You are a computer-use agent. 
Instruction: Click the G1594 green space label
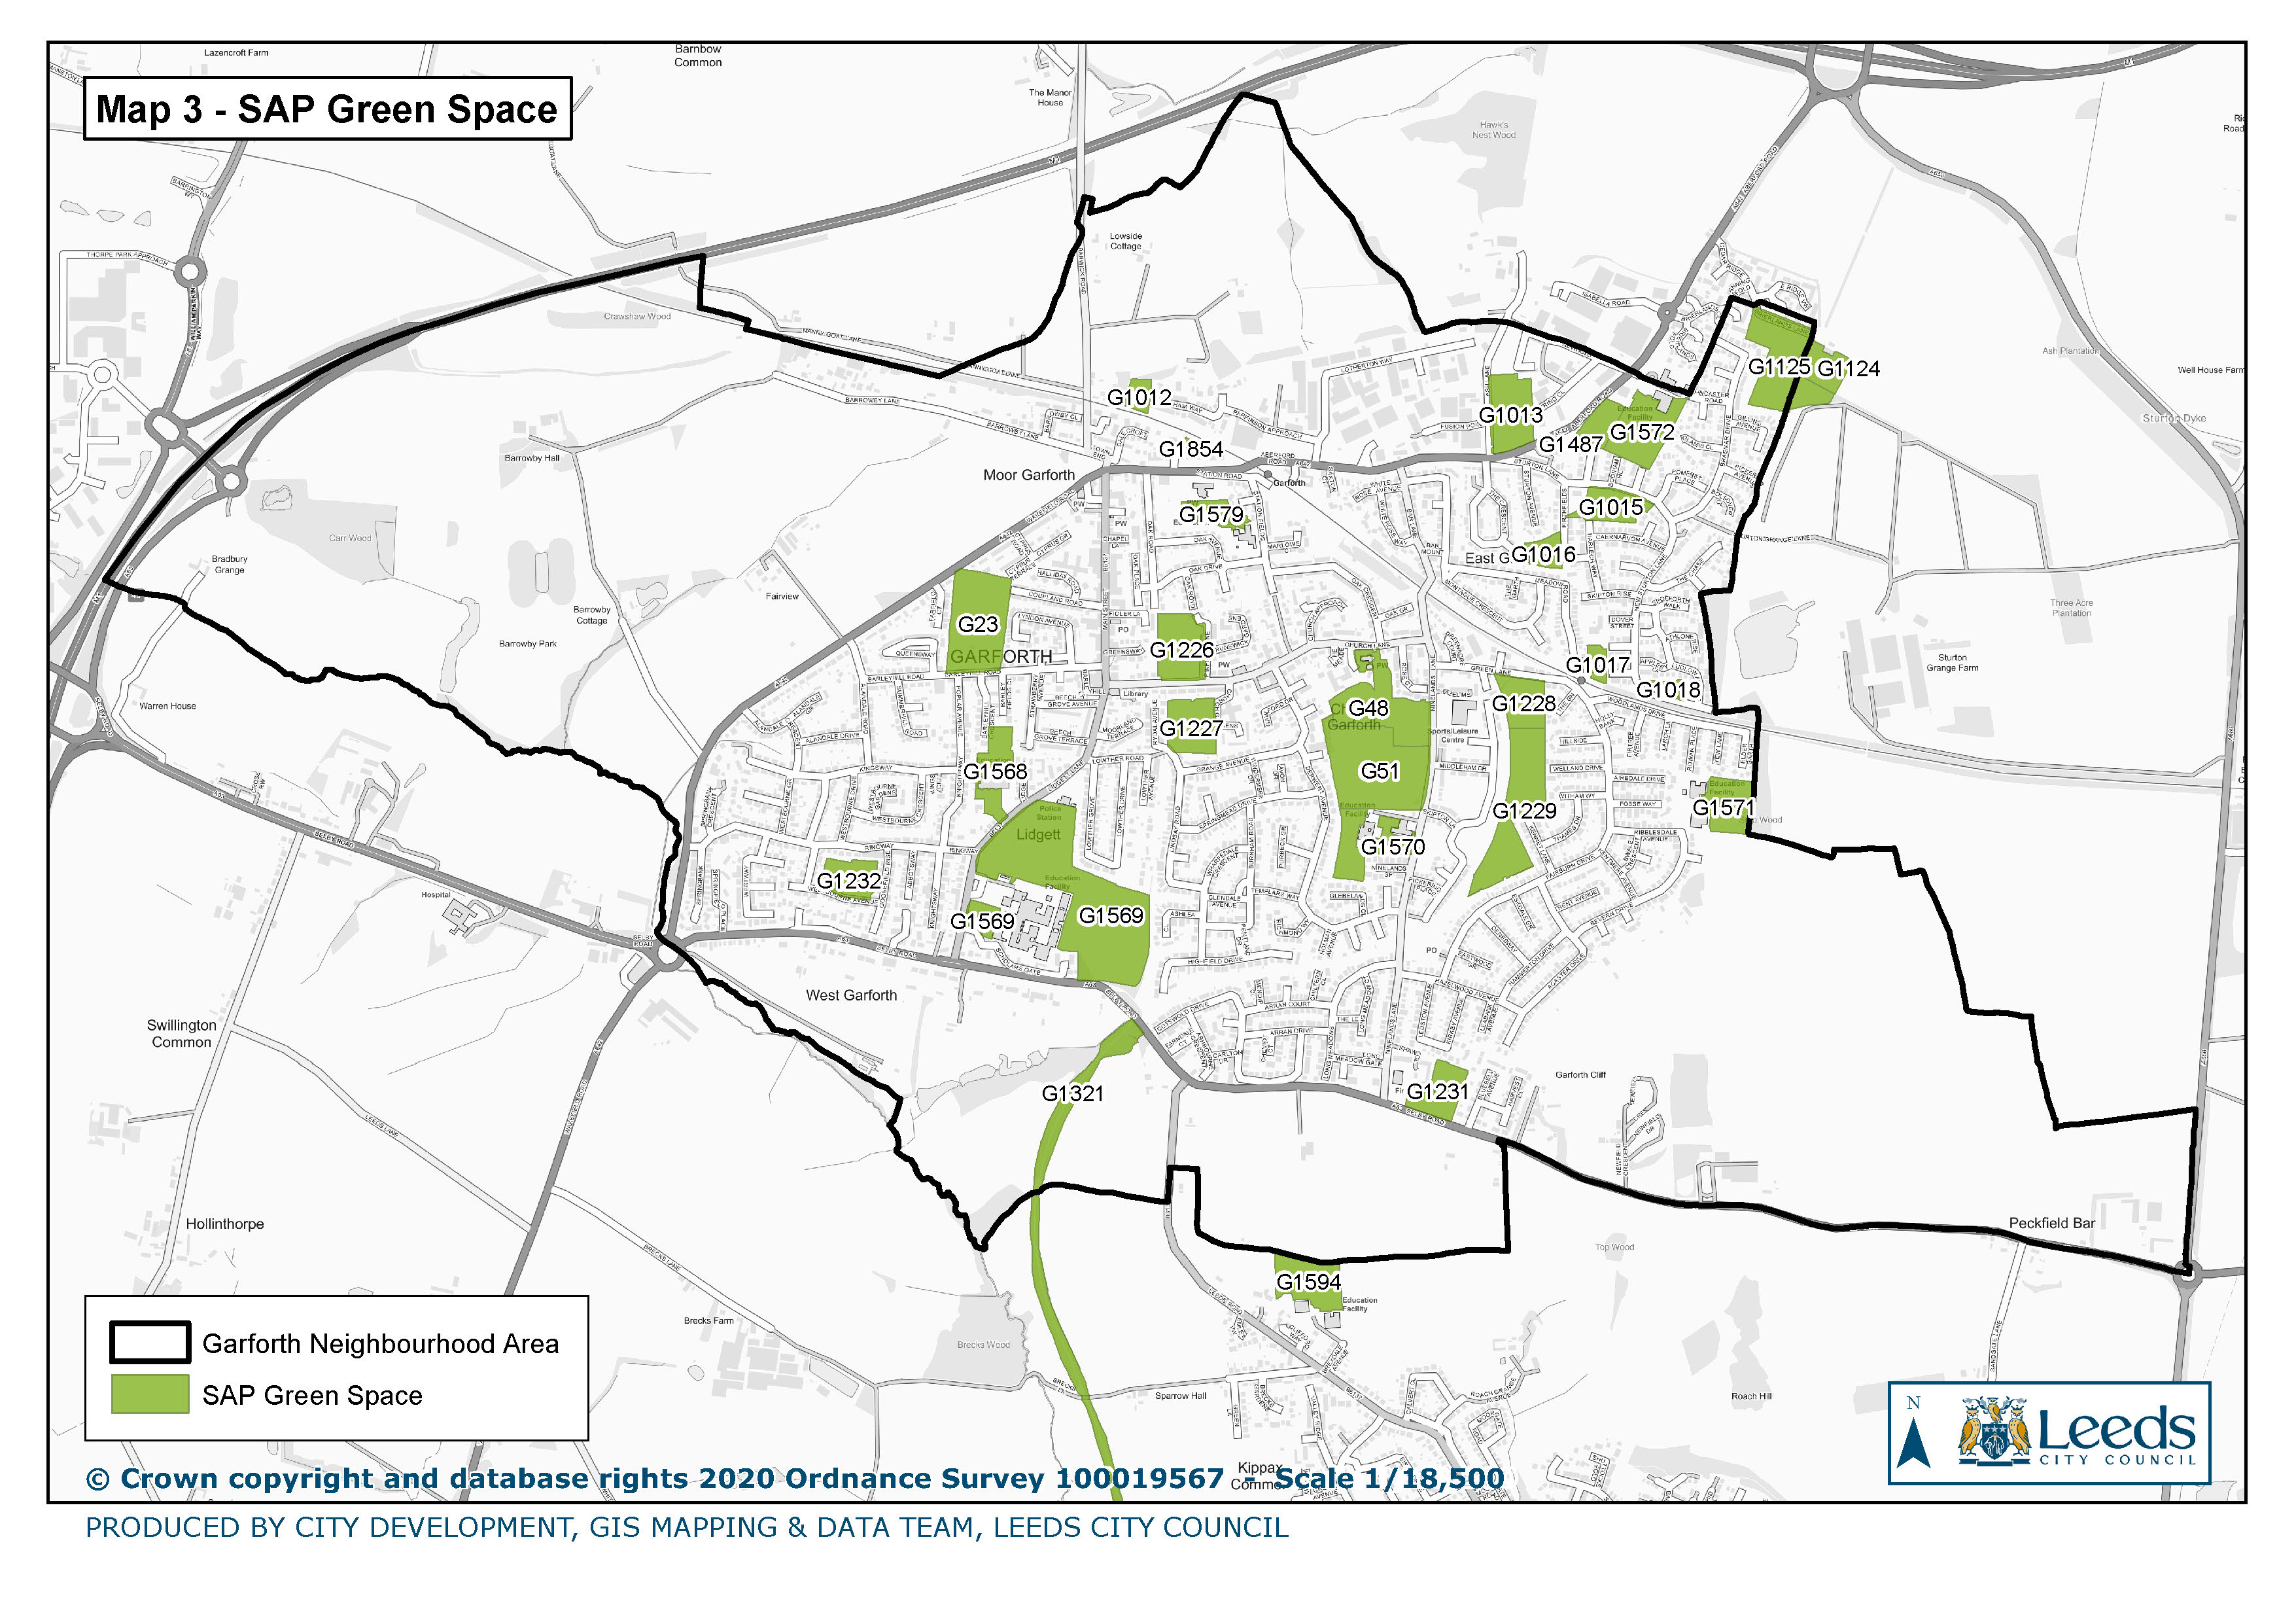1308,1281
